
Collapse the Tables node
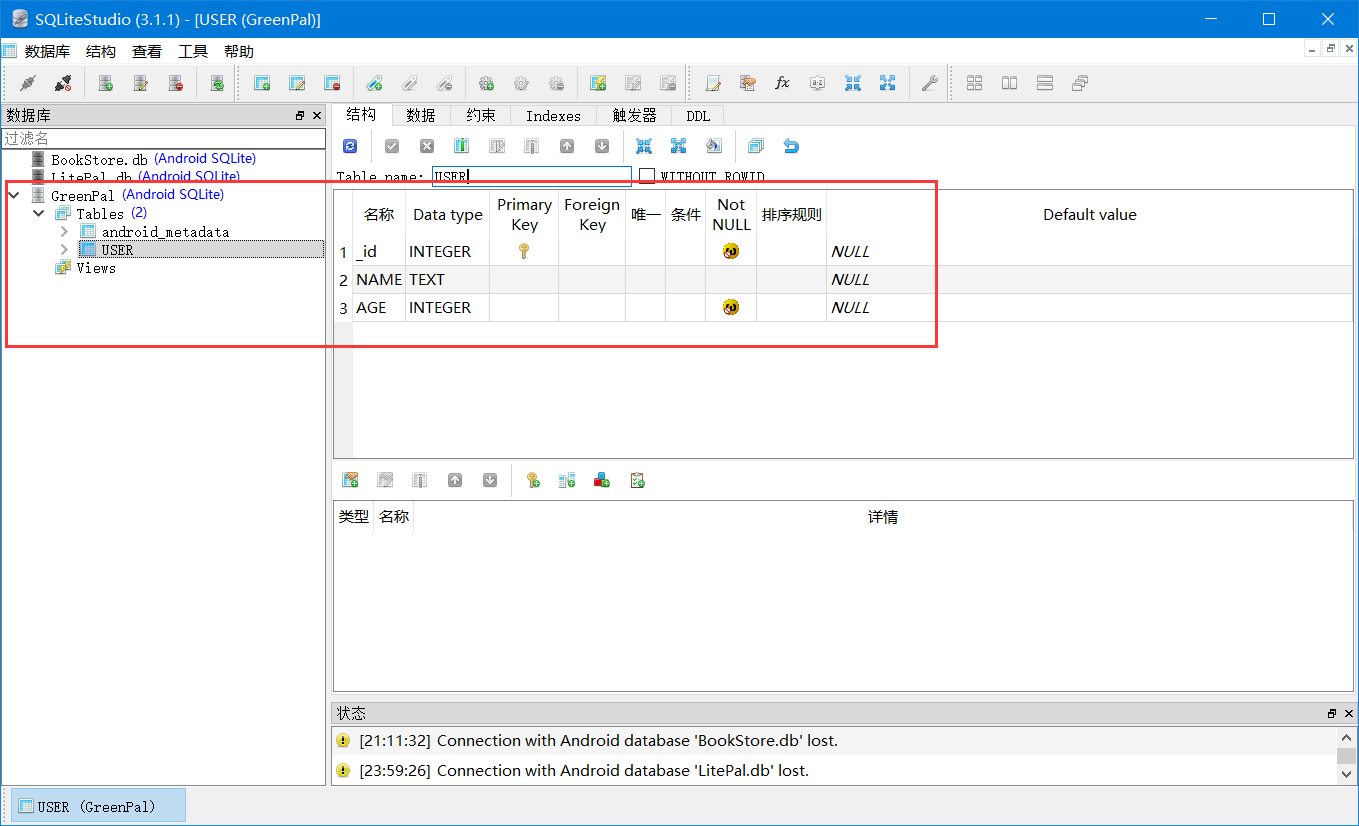point(39,214)
